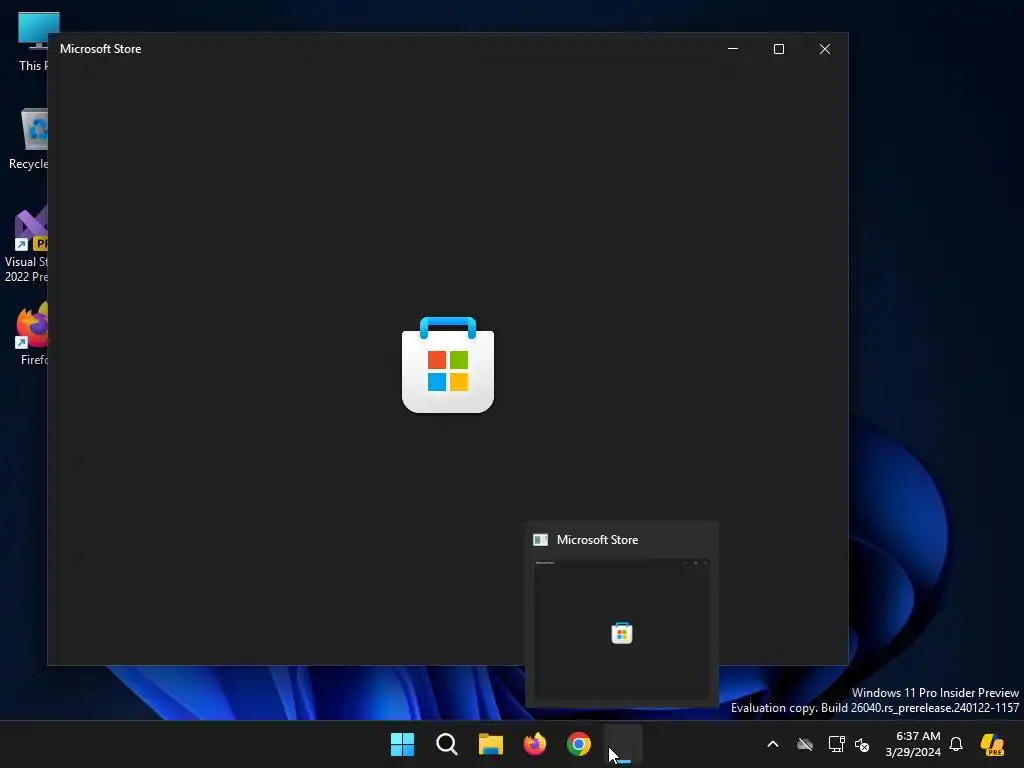Click the Microsoft Store taskbar button

[623, 744]
